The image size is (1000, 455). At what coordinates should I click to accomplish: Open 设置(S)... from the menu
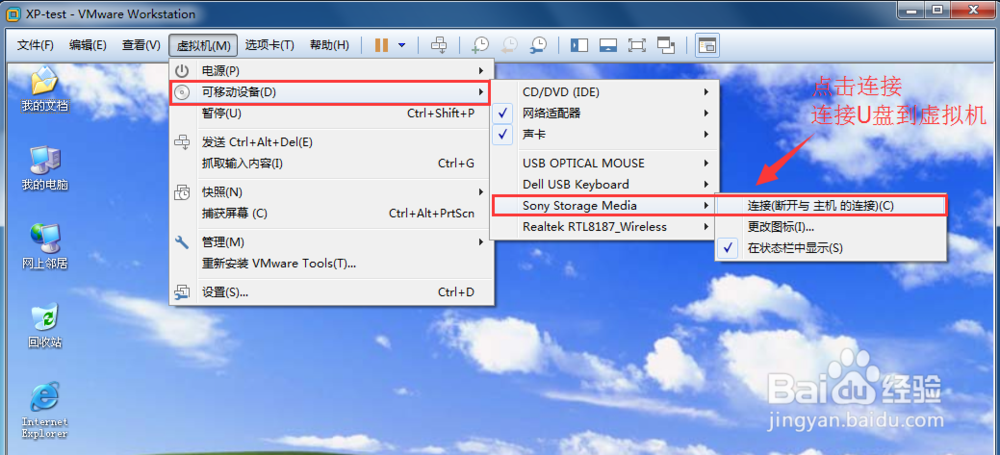(331, 292)
